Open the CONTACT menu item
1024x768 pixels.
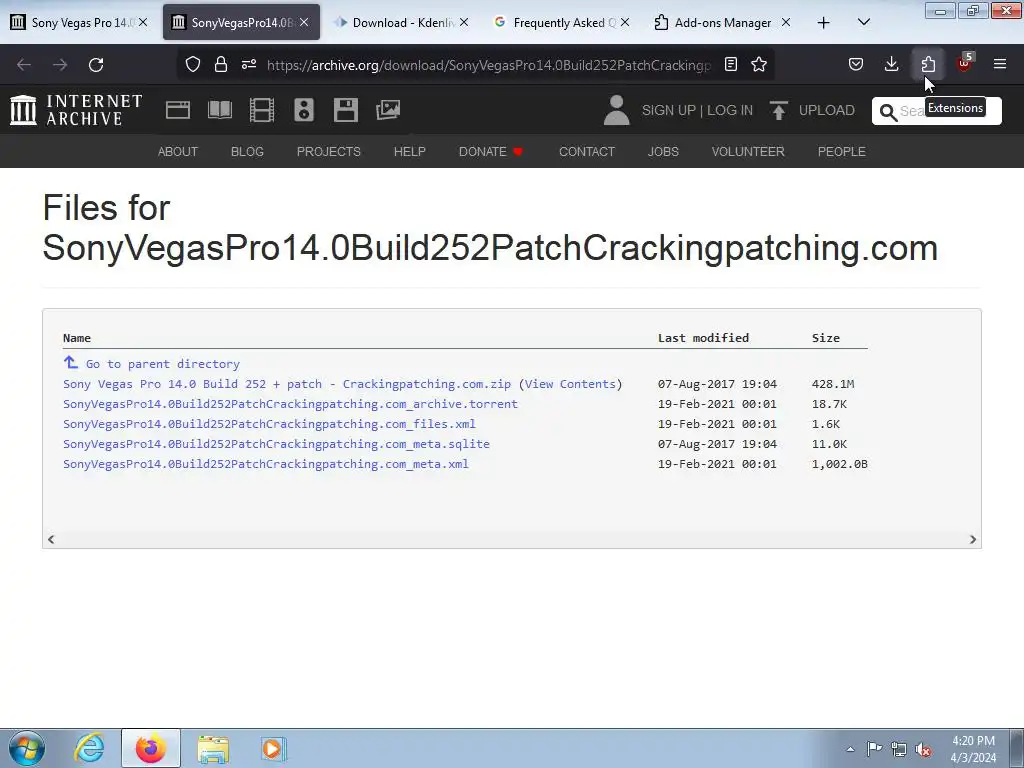(586, 152)
